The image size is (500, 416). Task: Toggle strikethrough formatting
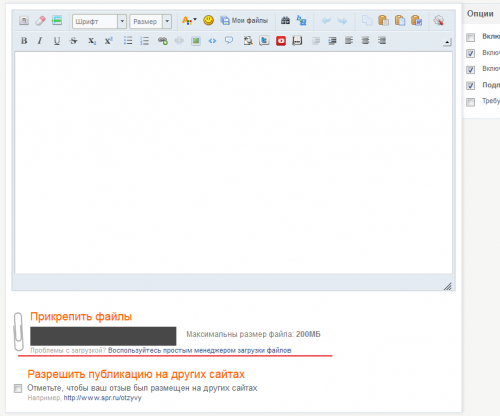74,41
